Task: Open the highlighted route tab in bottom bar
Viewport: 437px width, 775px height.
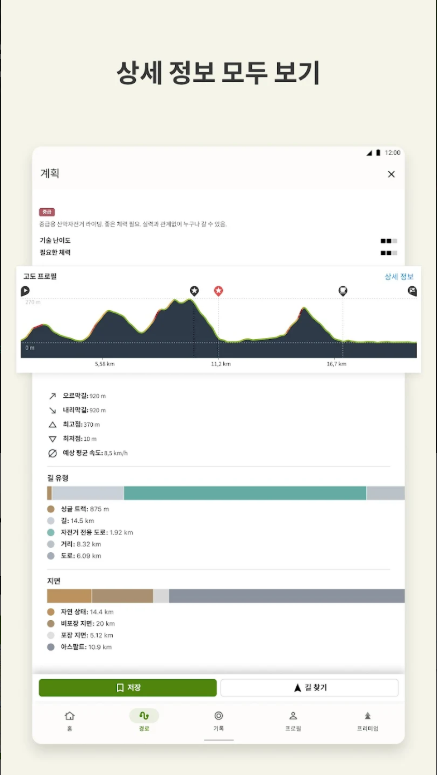Action: (x=144, y=721)
